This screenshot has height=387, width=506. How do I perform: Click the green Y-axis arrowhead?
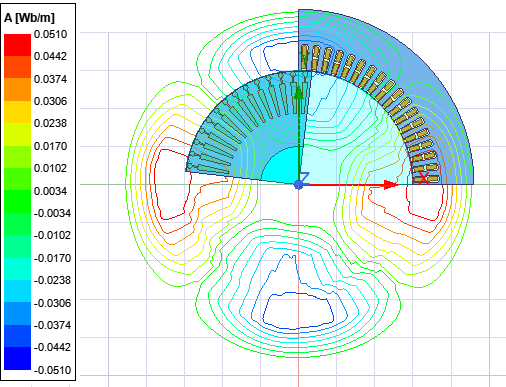click(299, 92)
